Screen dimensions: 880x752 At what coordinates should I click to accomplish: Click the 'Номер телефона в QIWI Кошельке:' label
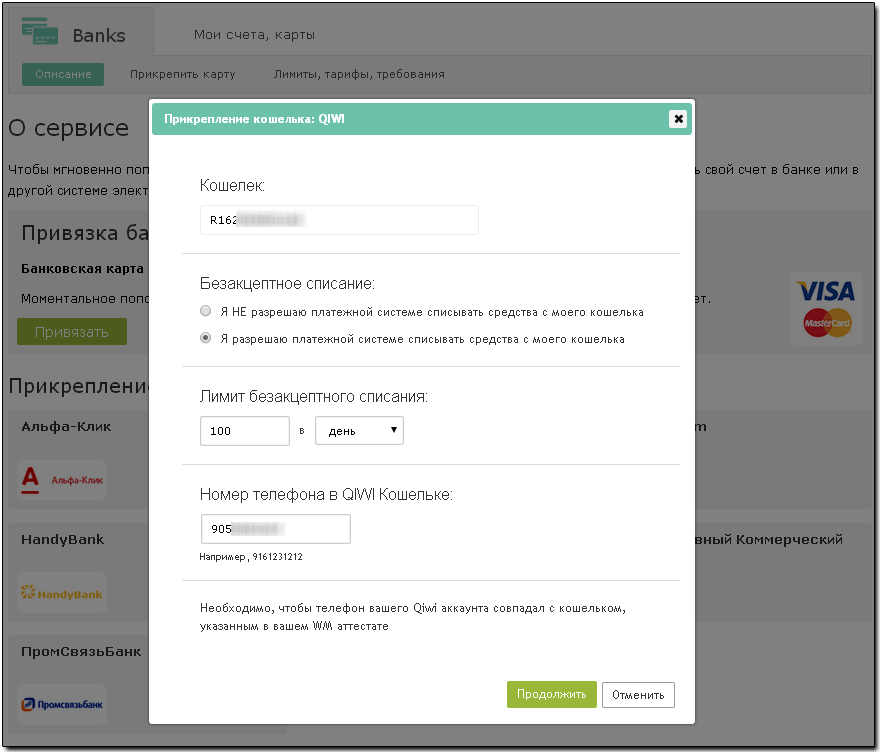[326, 494]
